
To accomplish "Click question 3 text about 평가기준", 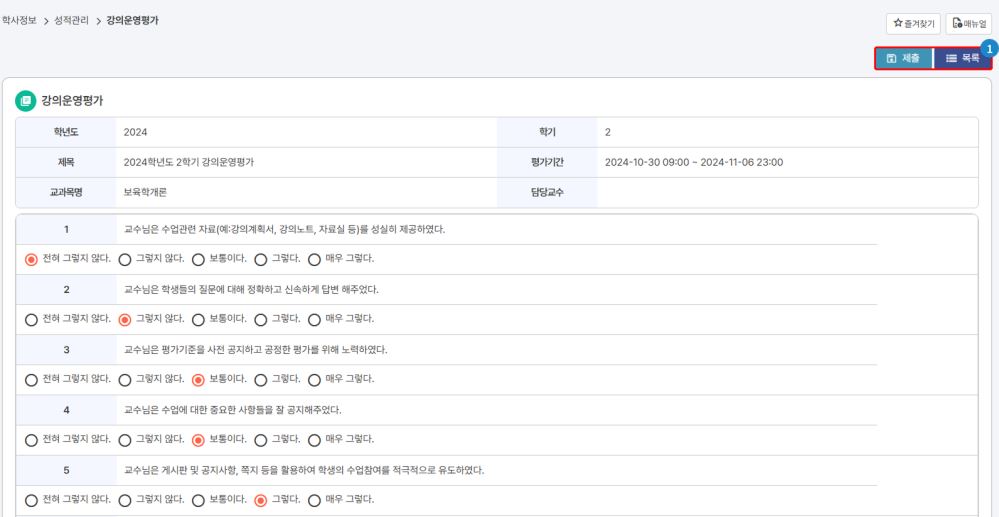I will click(255, 350).
